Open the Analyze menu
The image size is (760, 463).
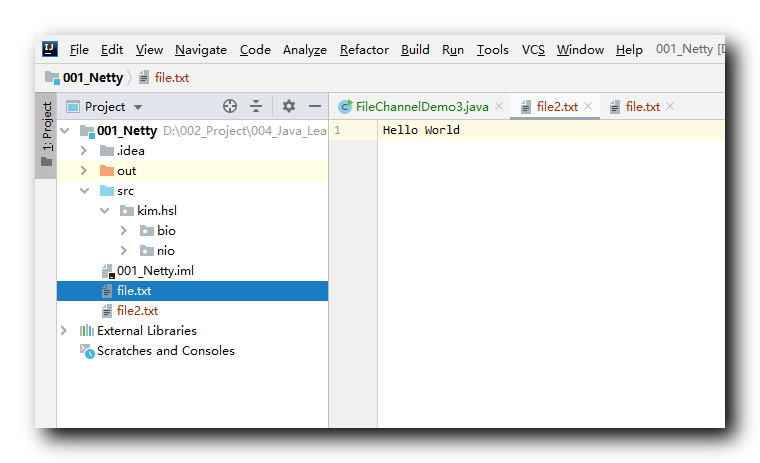click(x=305, y=49)
